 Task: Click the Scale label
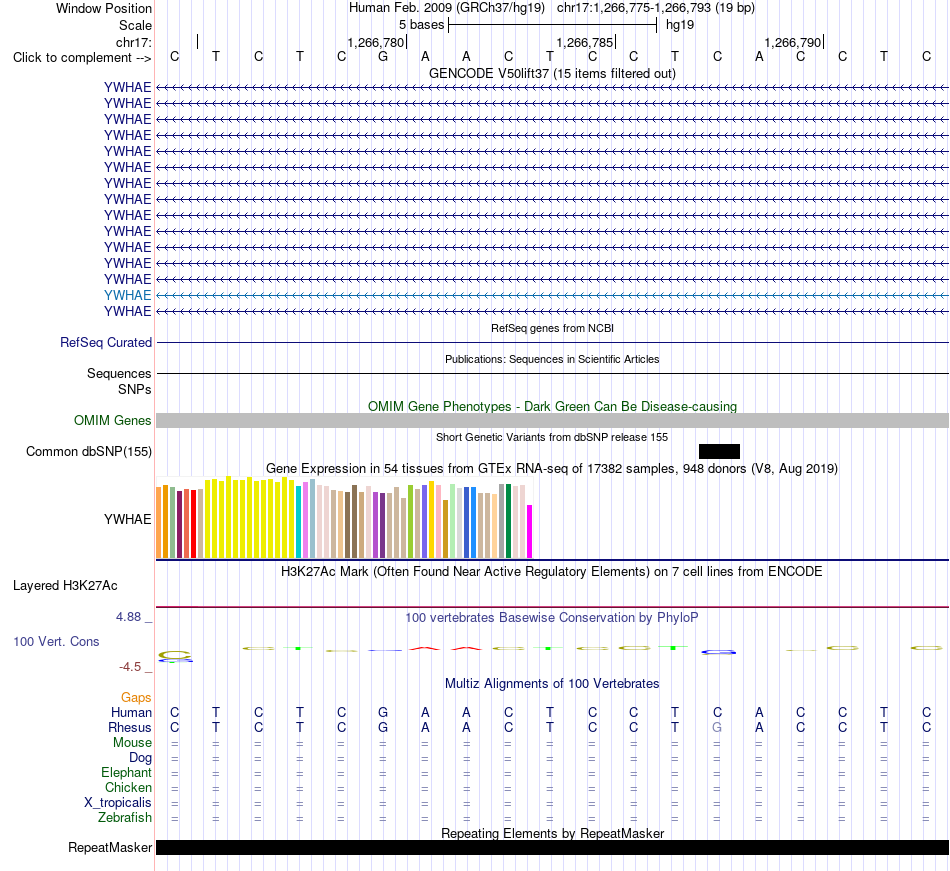(x=135, y=25)
